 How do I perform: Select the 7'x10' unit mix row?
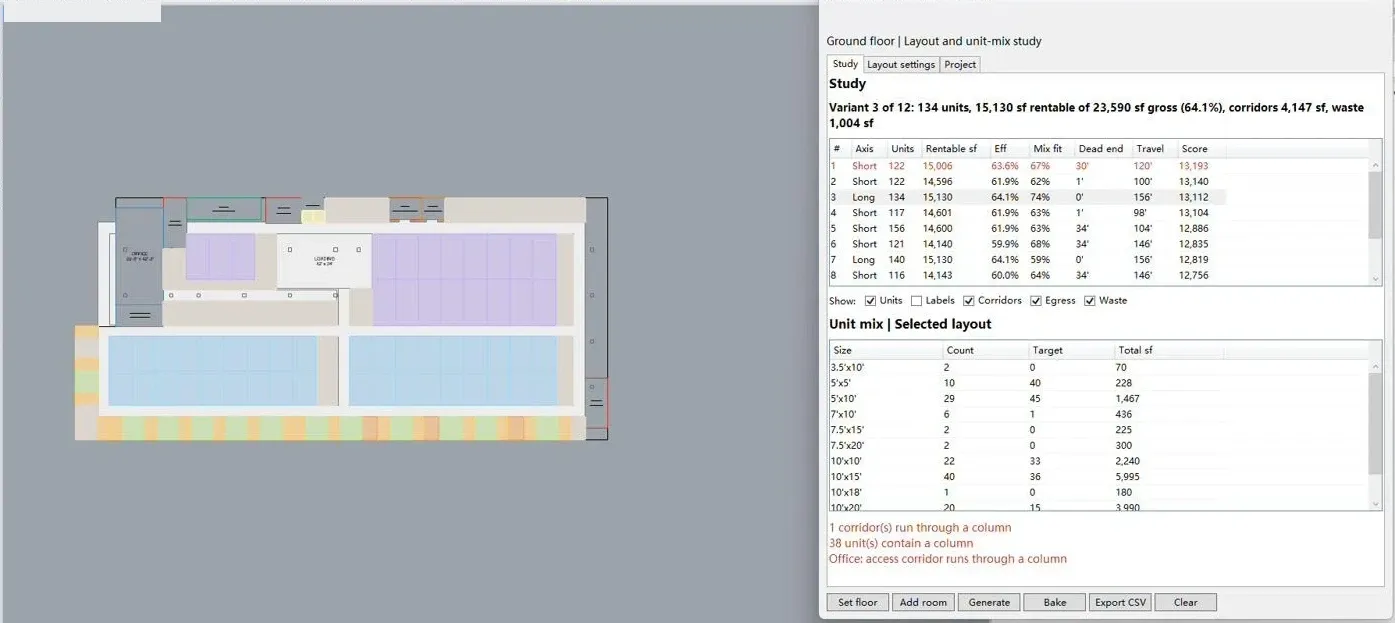coord(1025,414)
